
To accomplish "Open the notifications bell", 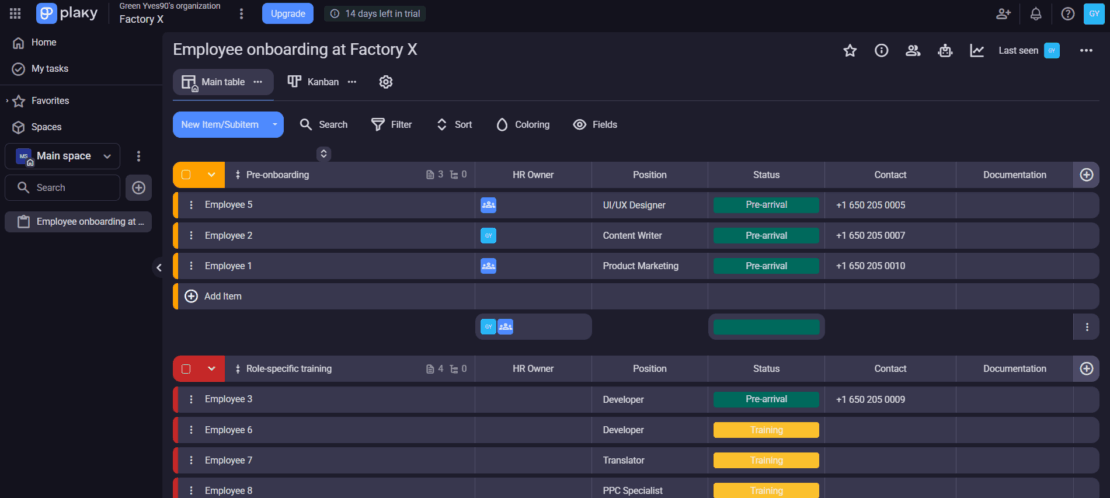I will (1036, 13).
